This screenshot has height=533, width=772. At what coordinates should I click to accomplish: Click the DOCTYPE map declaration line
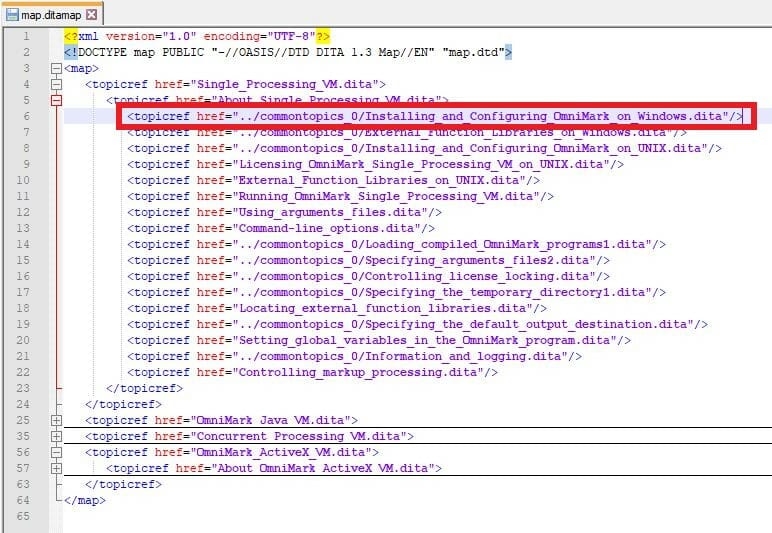[288, 53]
